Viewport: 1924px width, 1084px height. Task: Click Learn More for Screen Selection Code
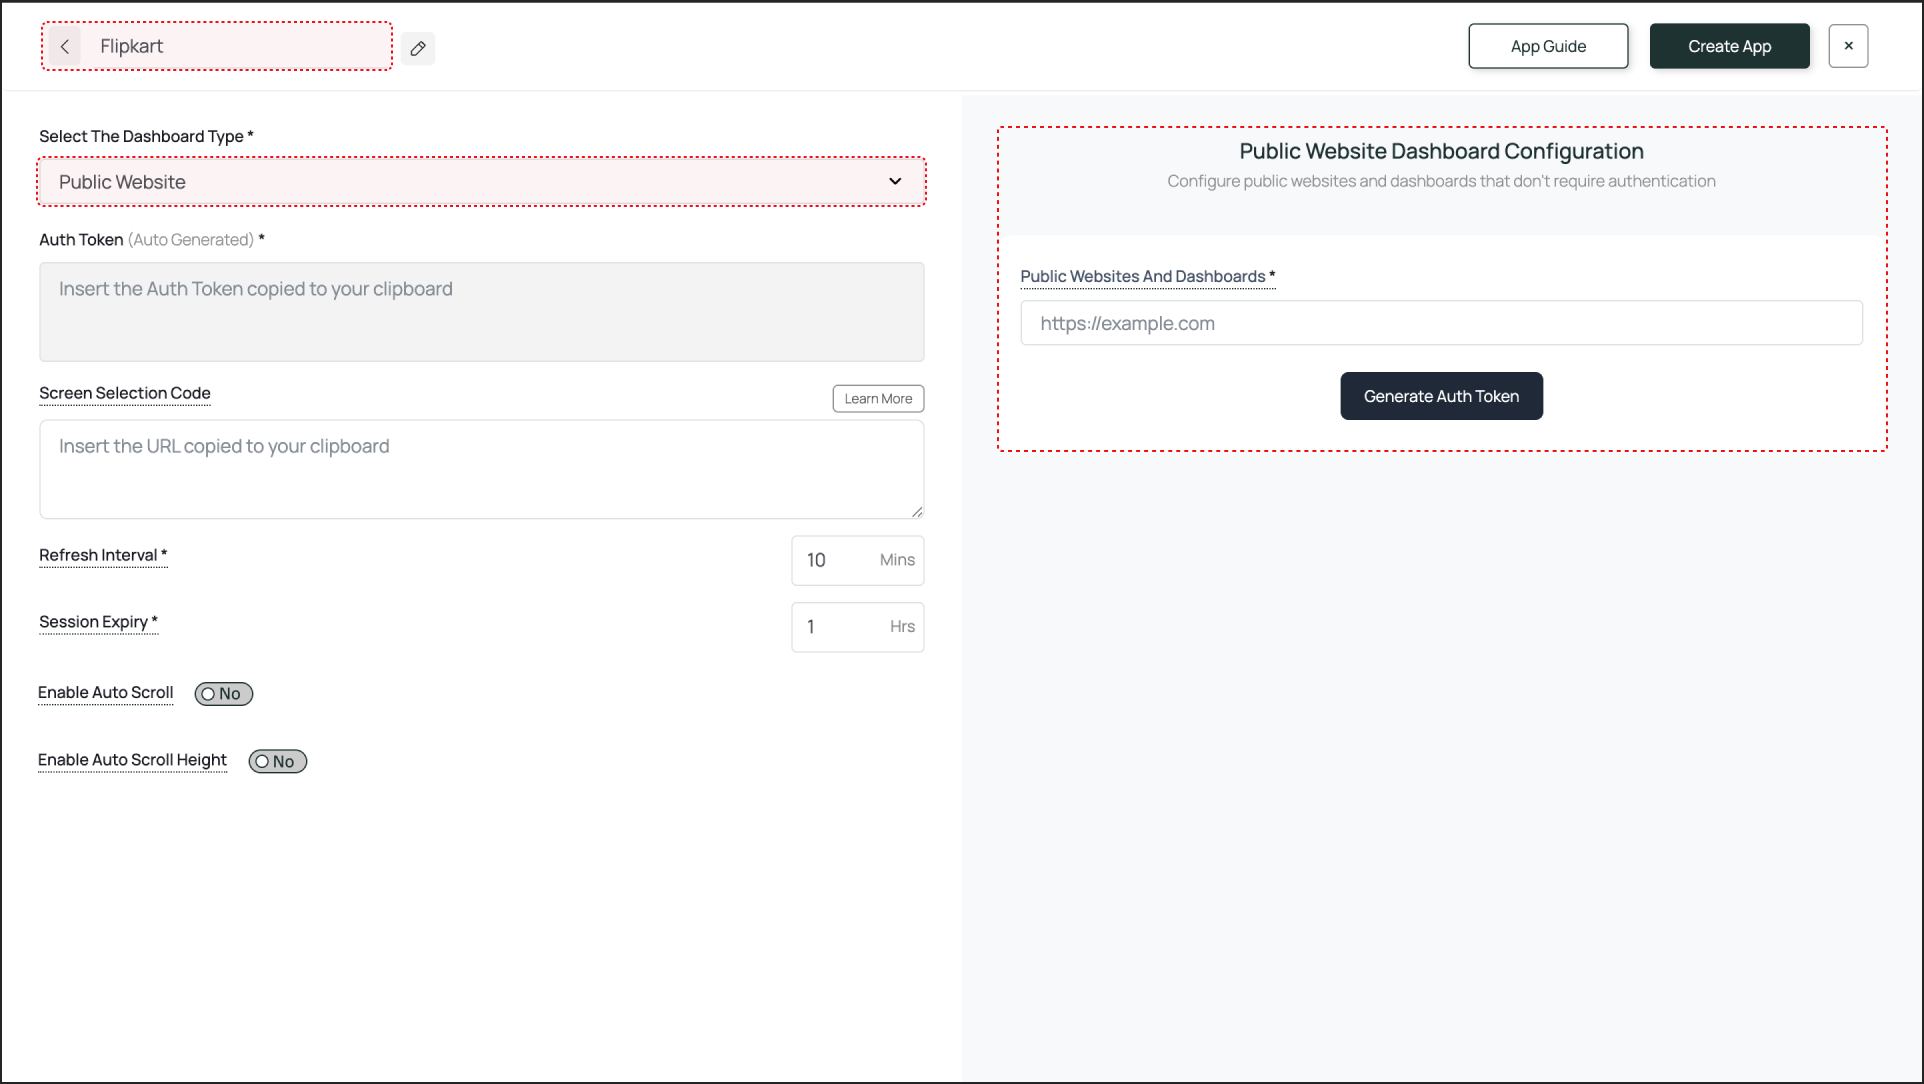point(878,399)
